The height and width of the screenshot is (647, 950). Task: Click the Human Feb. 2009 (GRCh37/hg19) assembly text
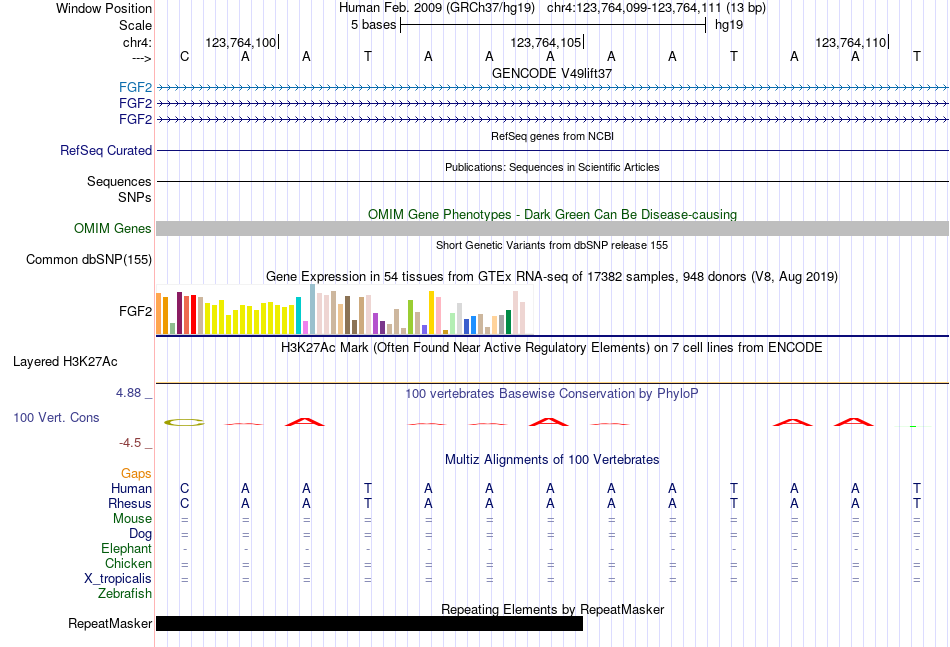point(437,8)
